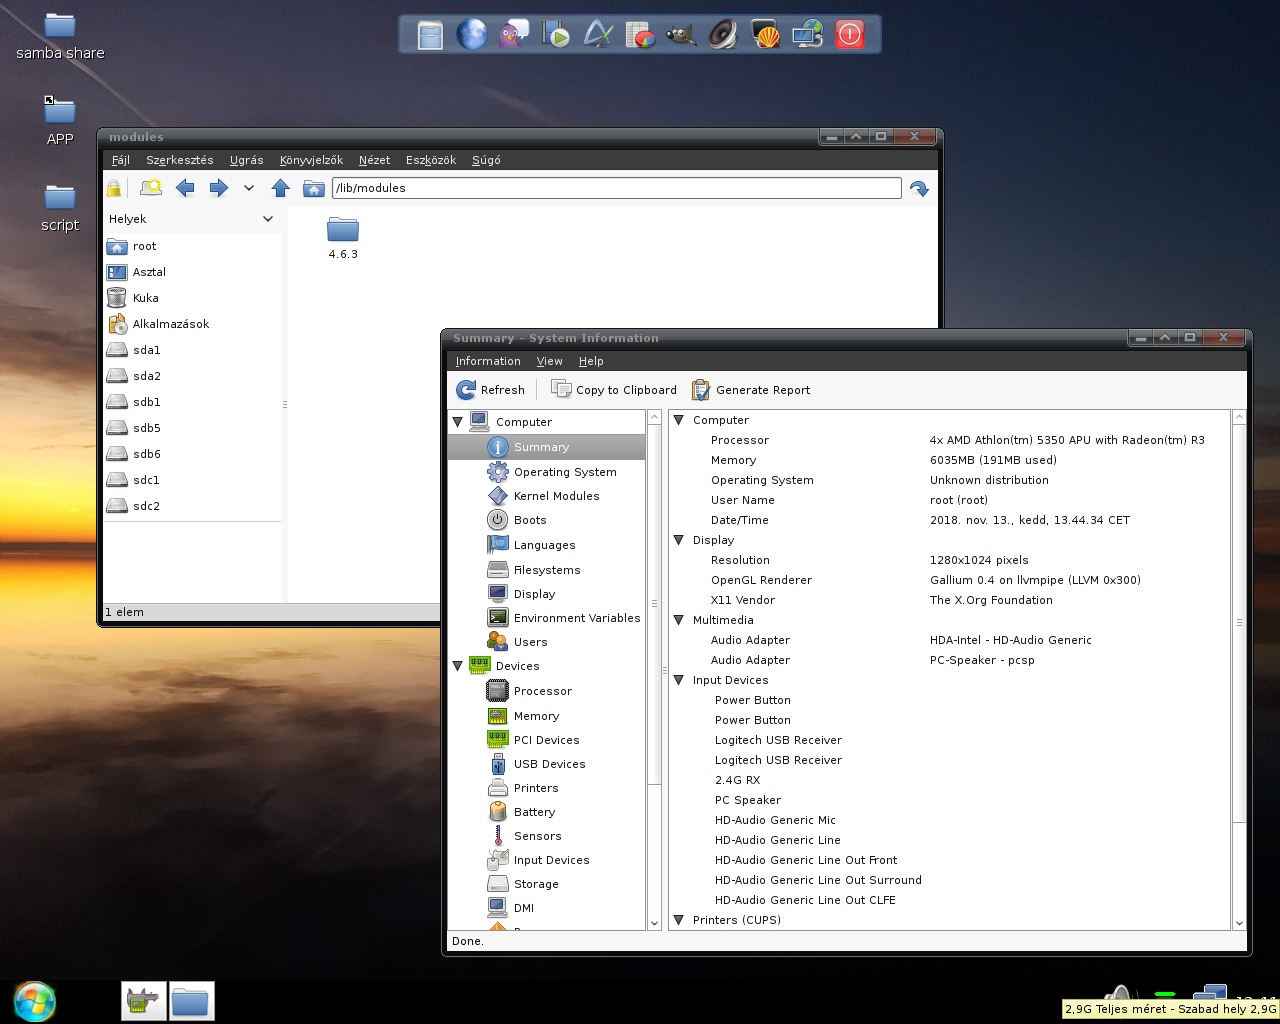The height and width of the screenshot is (1024, 1280).
Task: Select USB Devices in the tree
Action: click(549, 764)
